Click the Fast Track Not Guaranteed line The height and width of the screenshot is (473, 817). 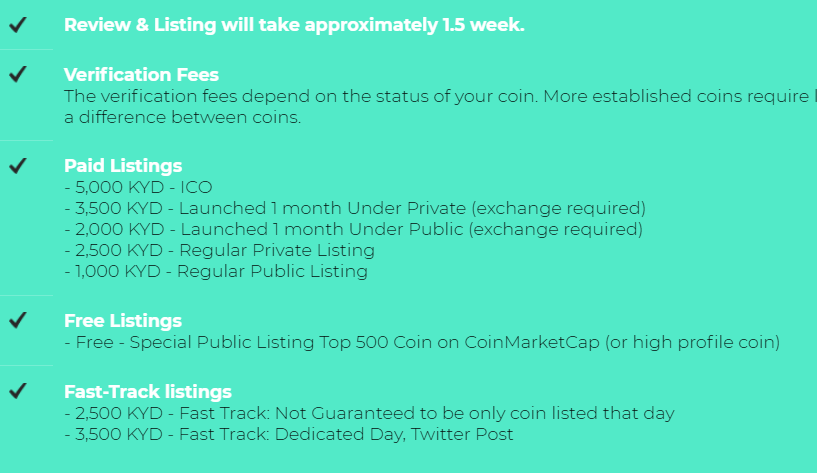pos(369,413)
